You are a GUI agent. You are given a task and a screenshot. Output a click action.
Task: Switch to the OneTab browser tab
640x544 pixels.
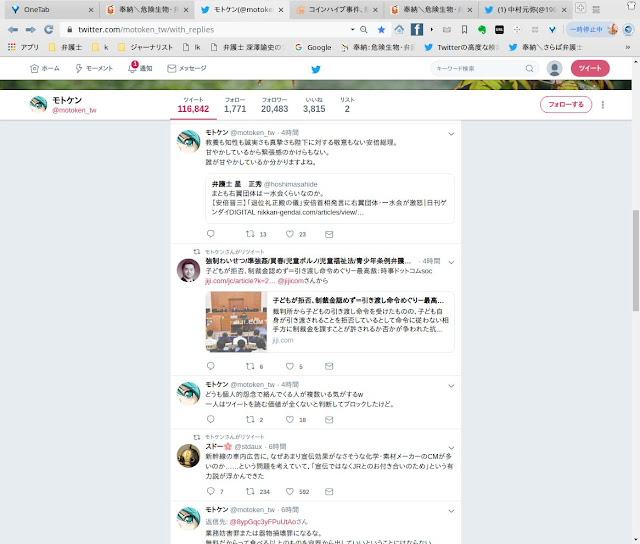click(51, 9)
